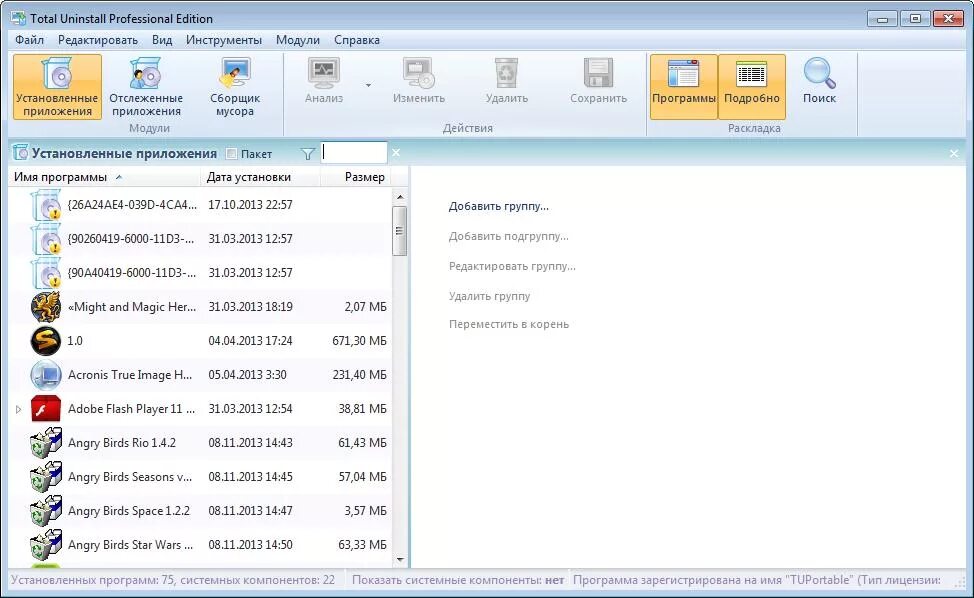
Task: Open the Файл menu
Action: pyautogui.click(x=29, y=40)
